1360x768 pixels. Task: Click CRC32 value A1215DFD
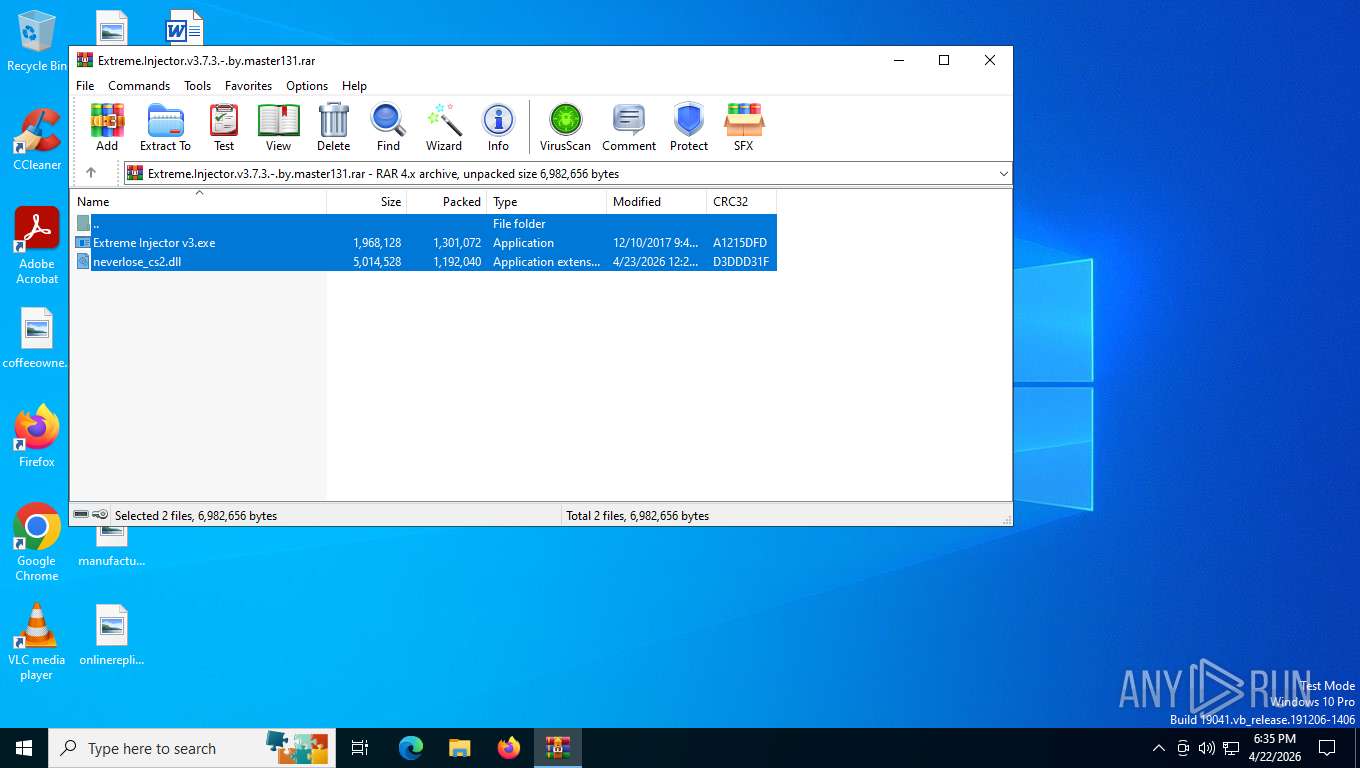click(740, 243)
